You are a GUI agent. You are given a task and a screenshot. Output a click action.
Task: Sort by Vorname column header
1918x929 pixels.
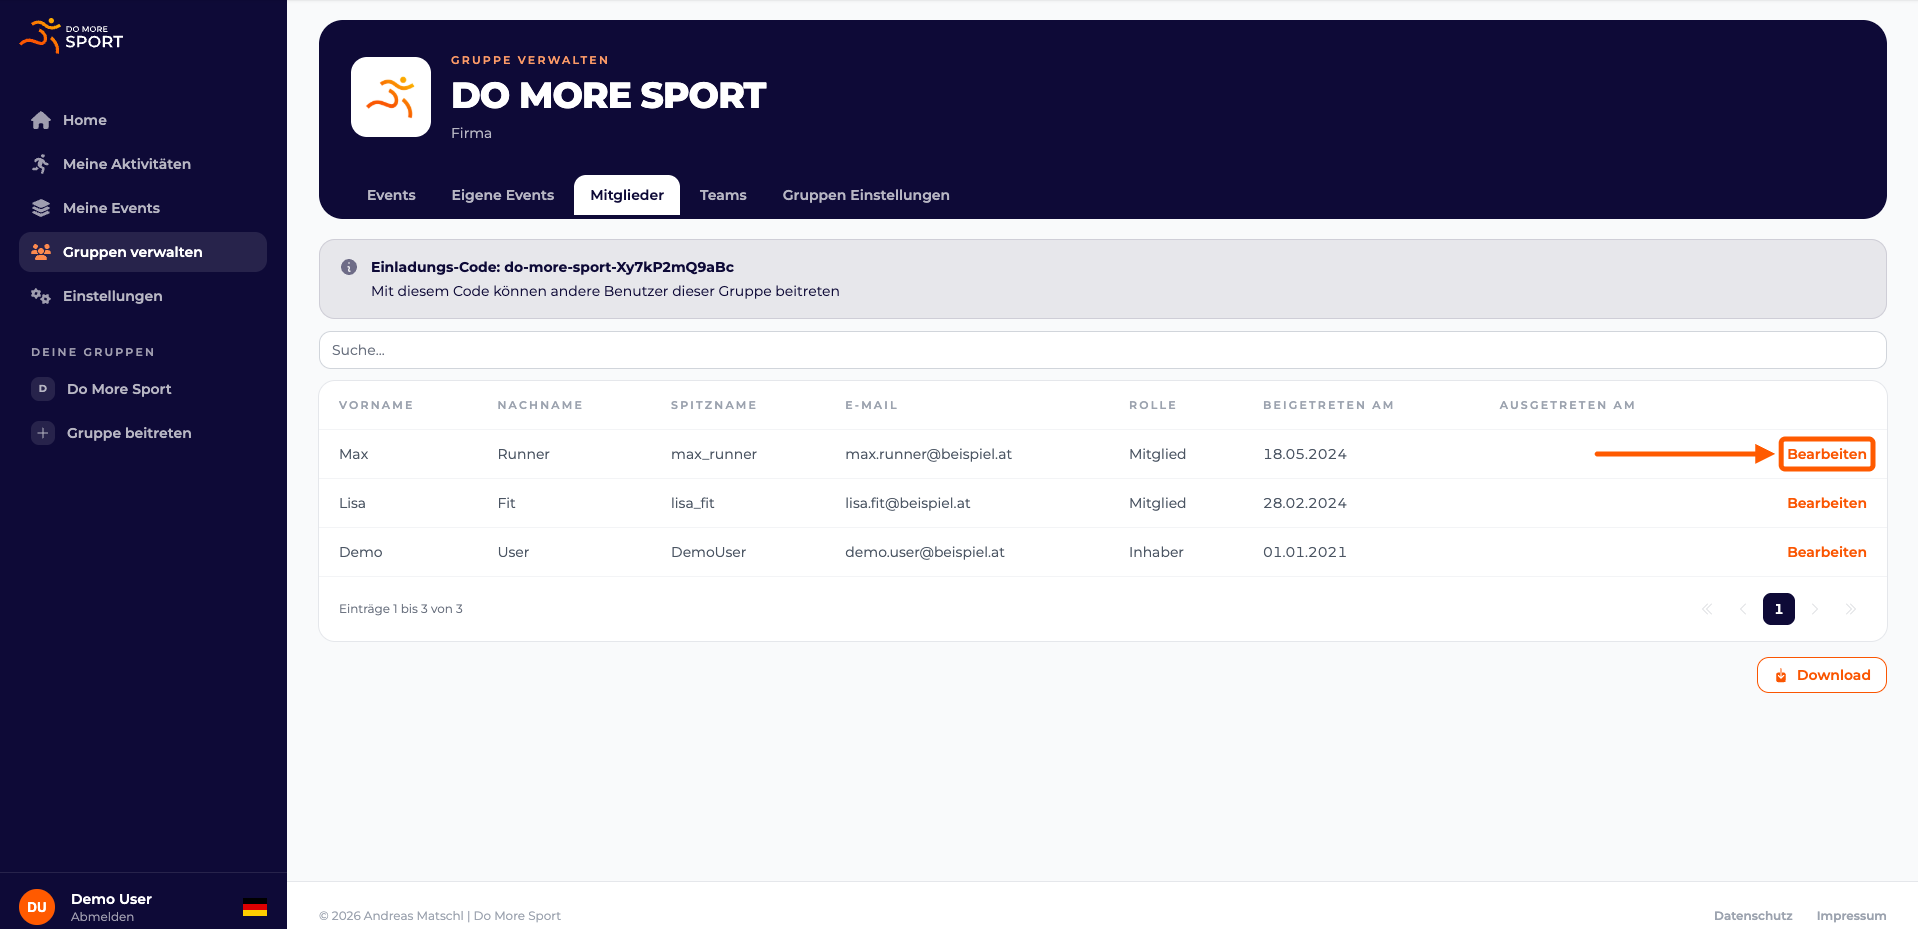[376, 405]
